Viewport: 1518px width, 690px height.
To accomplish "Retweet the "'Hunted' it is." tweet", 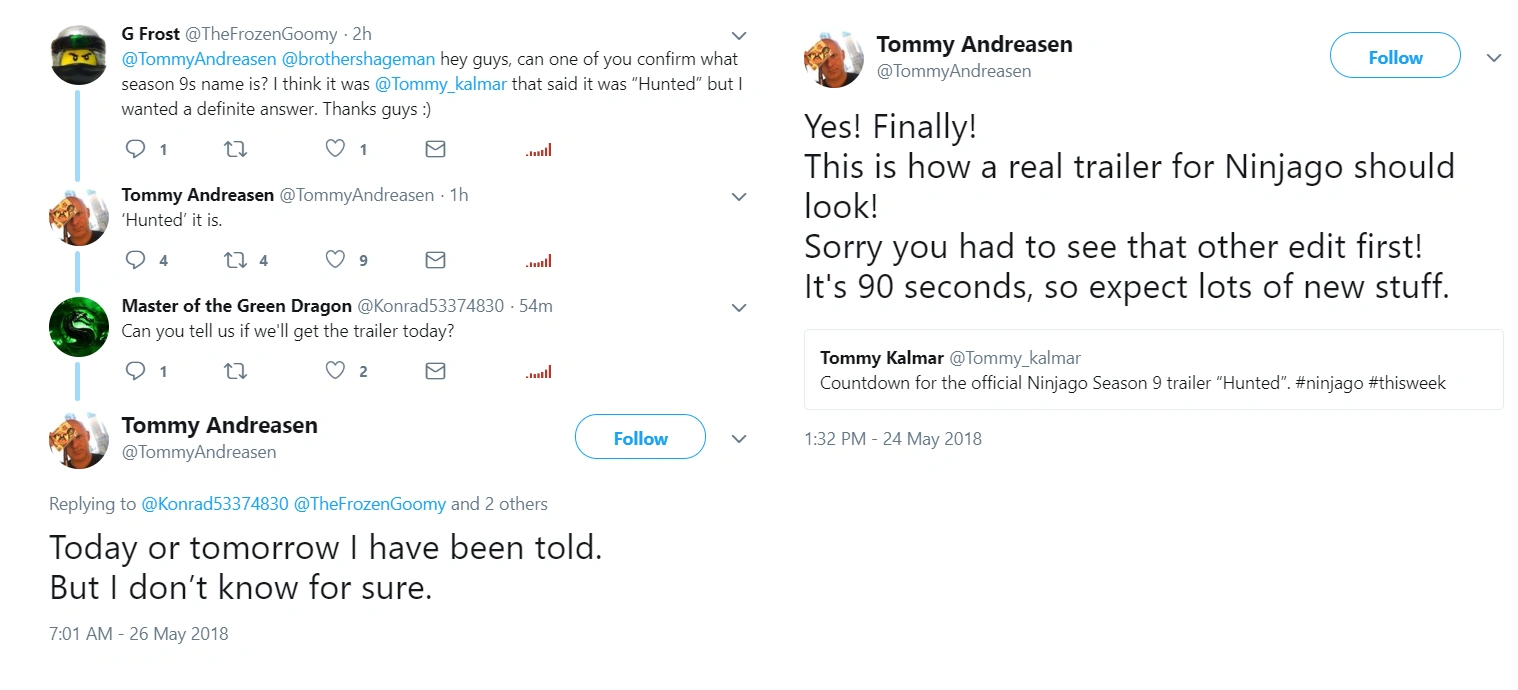I will click(x=235, y=260).
